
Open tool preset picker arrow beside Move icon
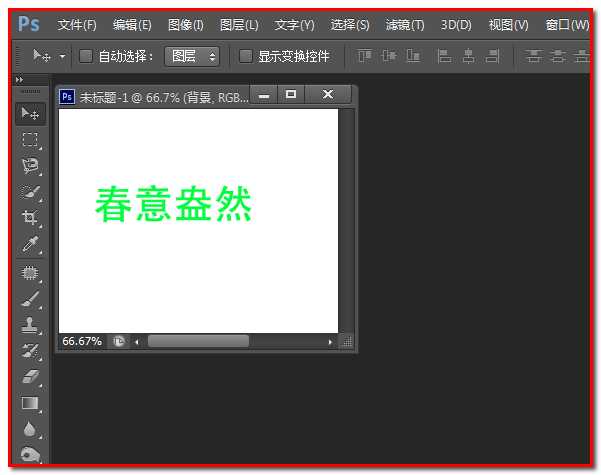62,57
